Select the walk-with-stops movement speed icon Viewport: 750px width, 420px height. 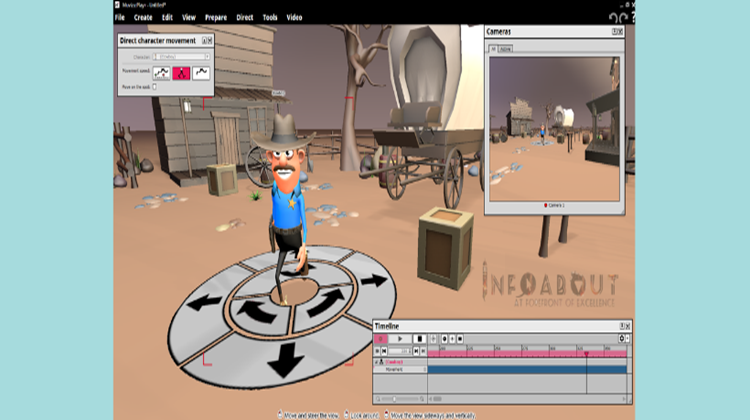pos(161,73)
